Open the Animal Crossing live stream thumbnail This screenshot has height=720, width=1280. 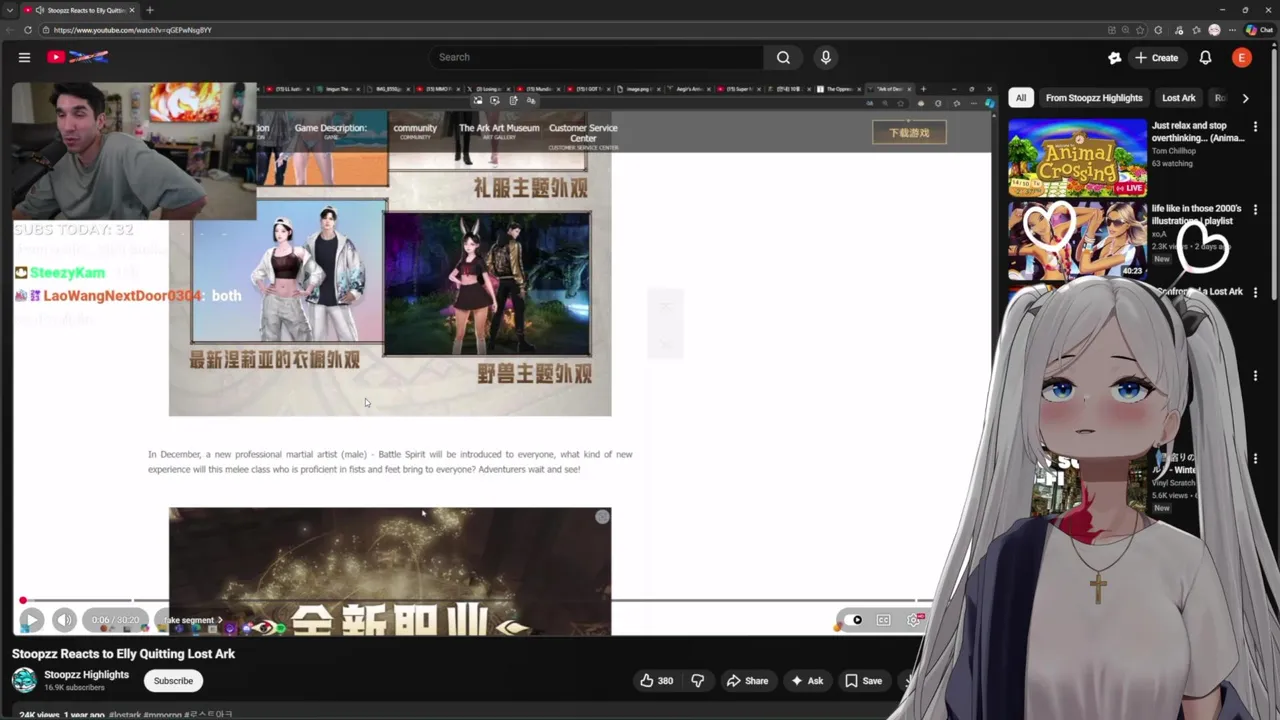(x=1077, y=157)
